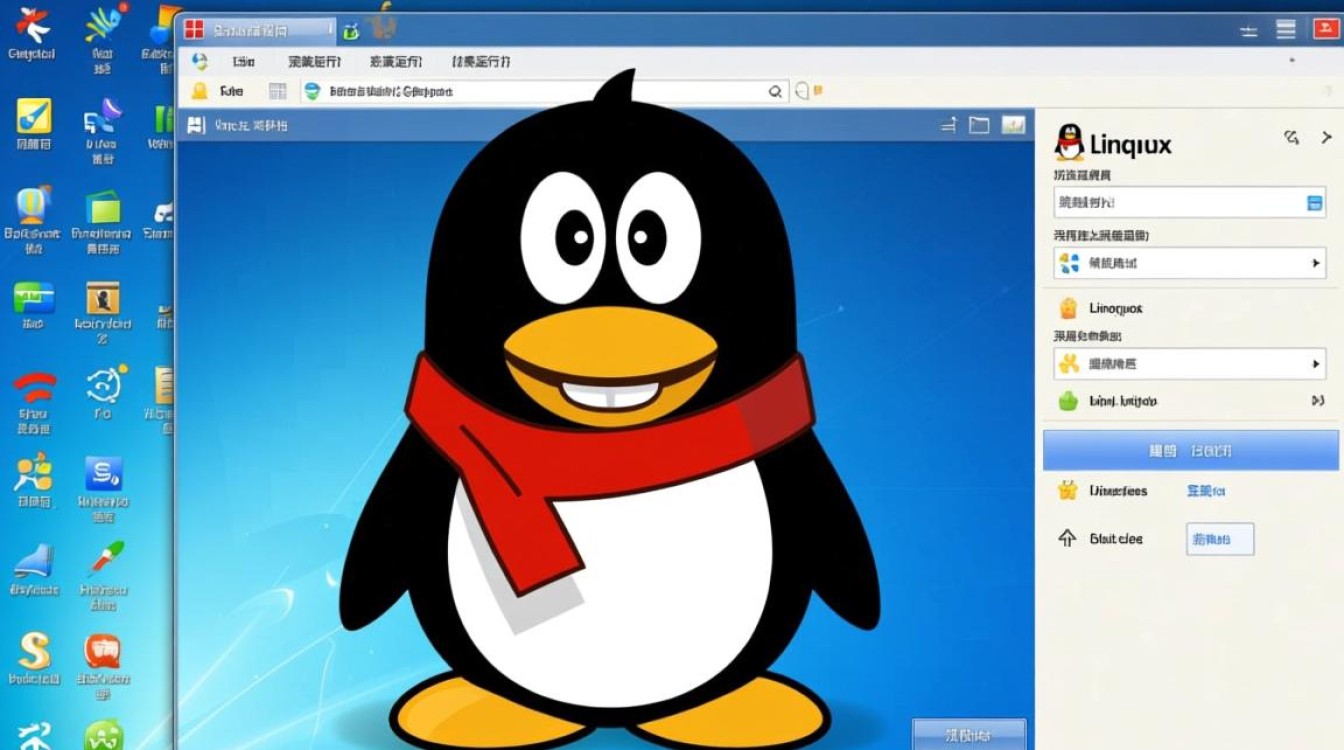1344x750 pixels.
Task: Click the small outlined button near up arrow
Action: pyautogui.click(x=1219, y=540)
